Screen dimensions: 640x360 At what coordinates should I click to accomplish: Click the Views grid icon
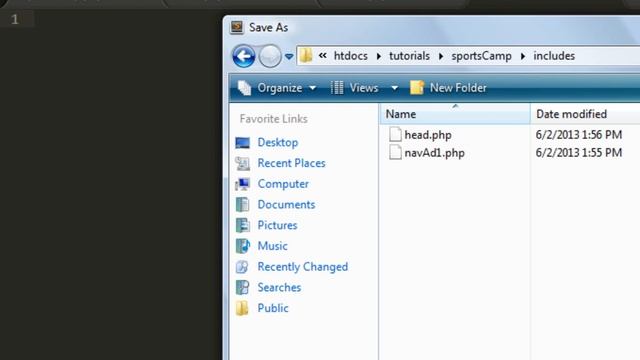337,88
